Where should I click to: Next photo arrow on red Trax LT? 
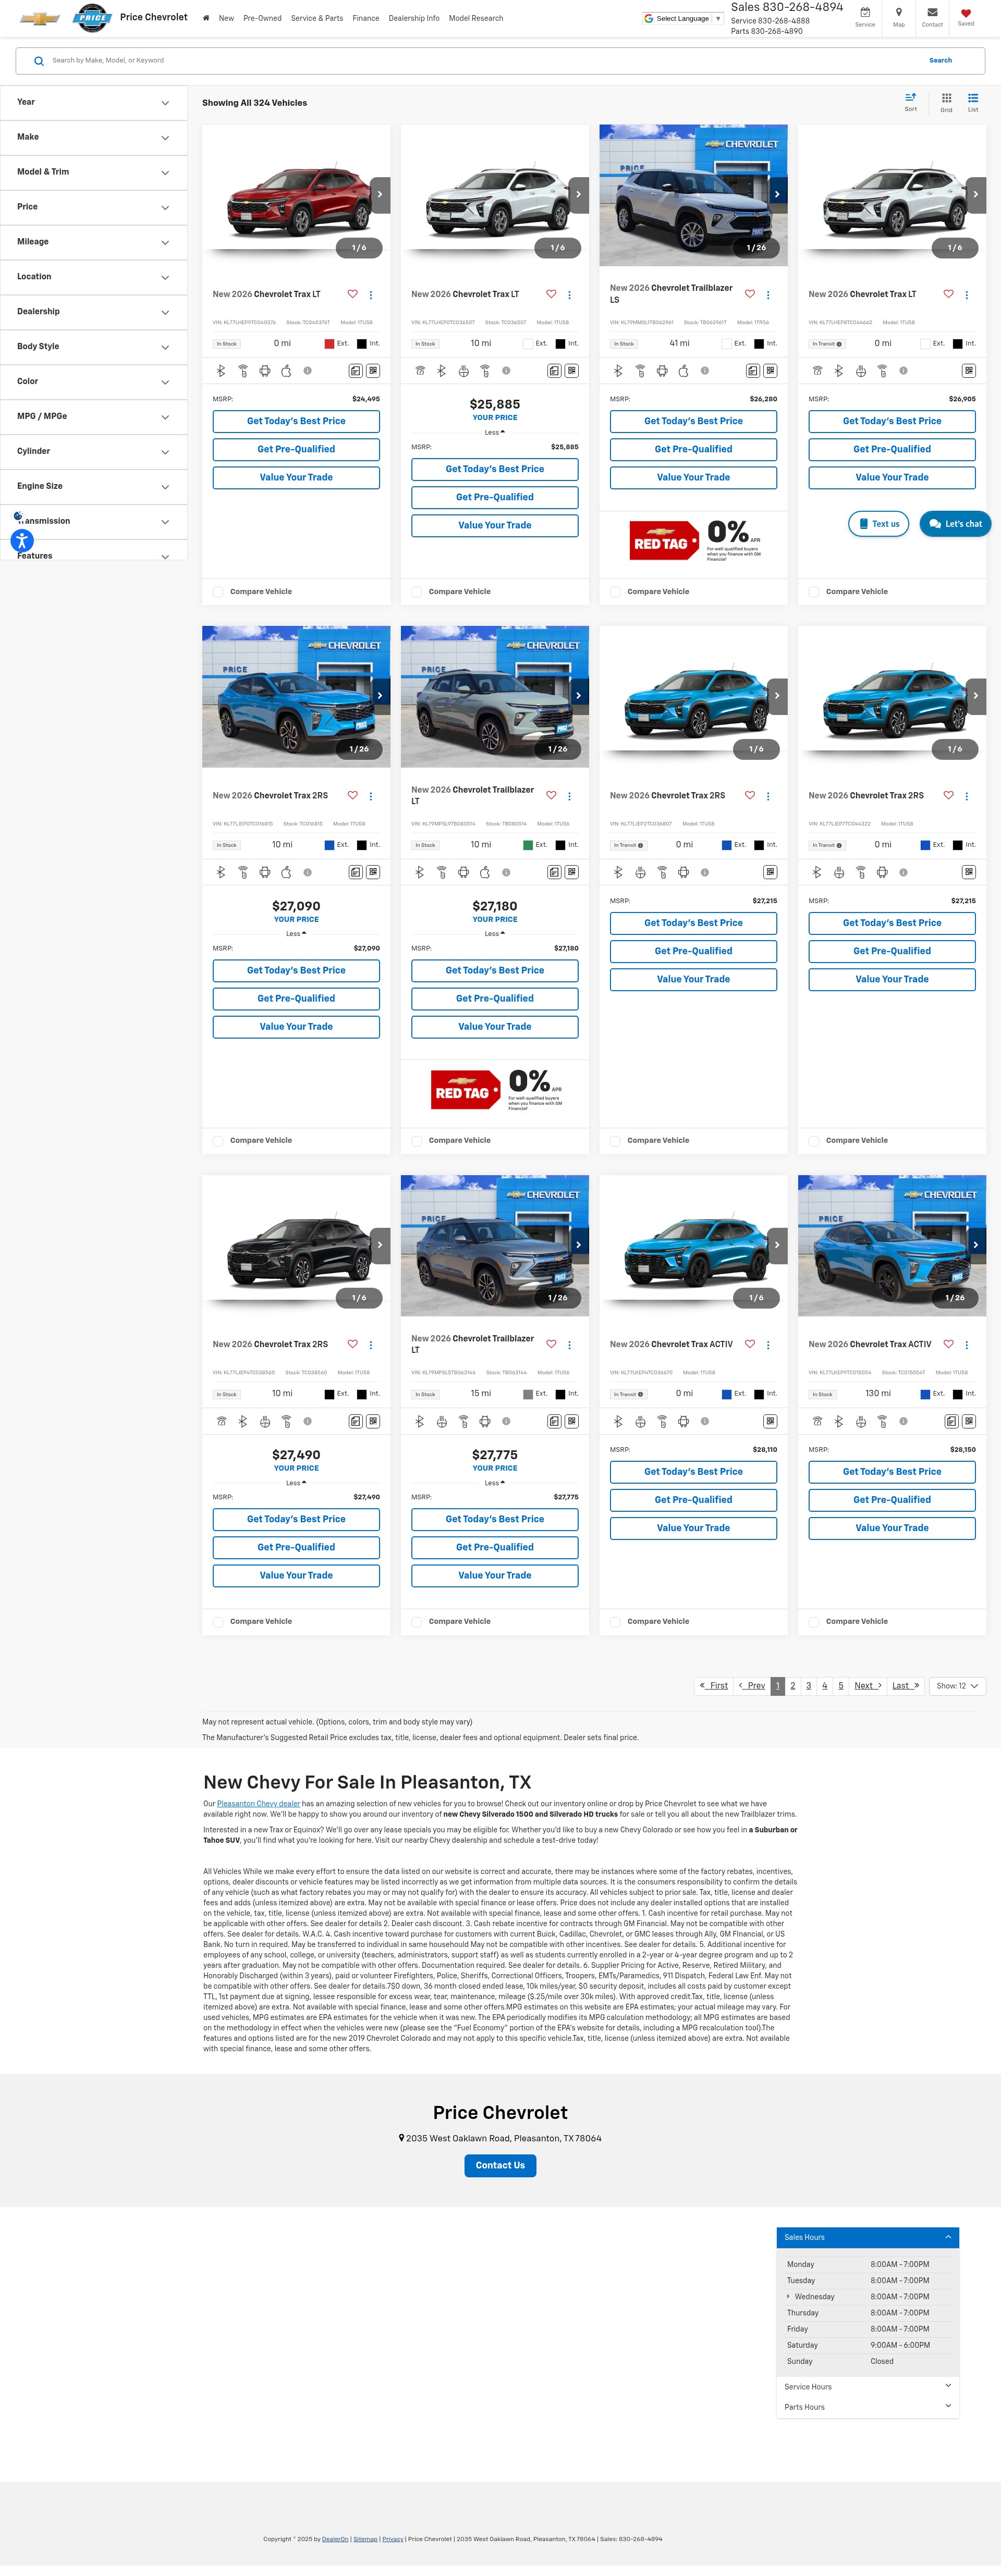click(380, 195)
